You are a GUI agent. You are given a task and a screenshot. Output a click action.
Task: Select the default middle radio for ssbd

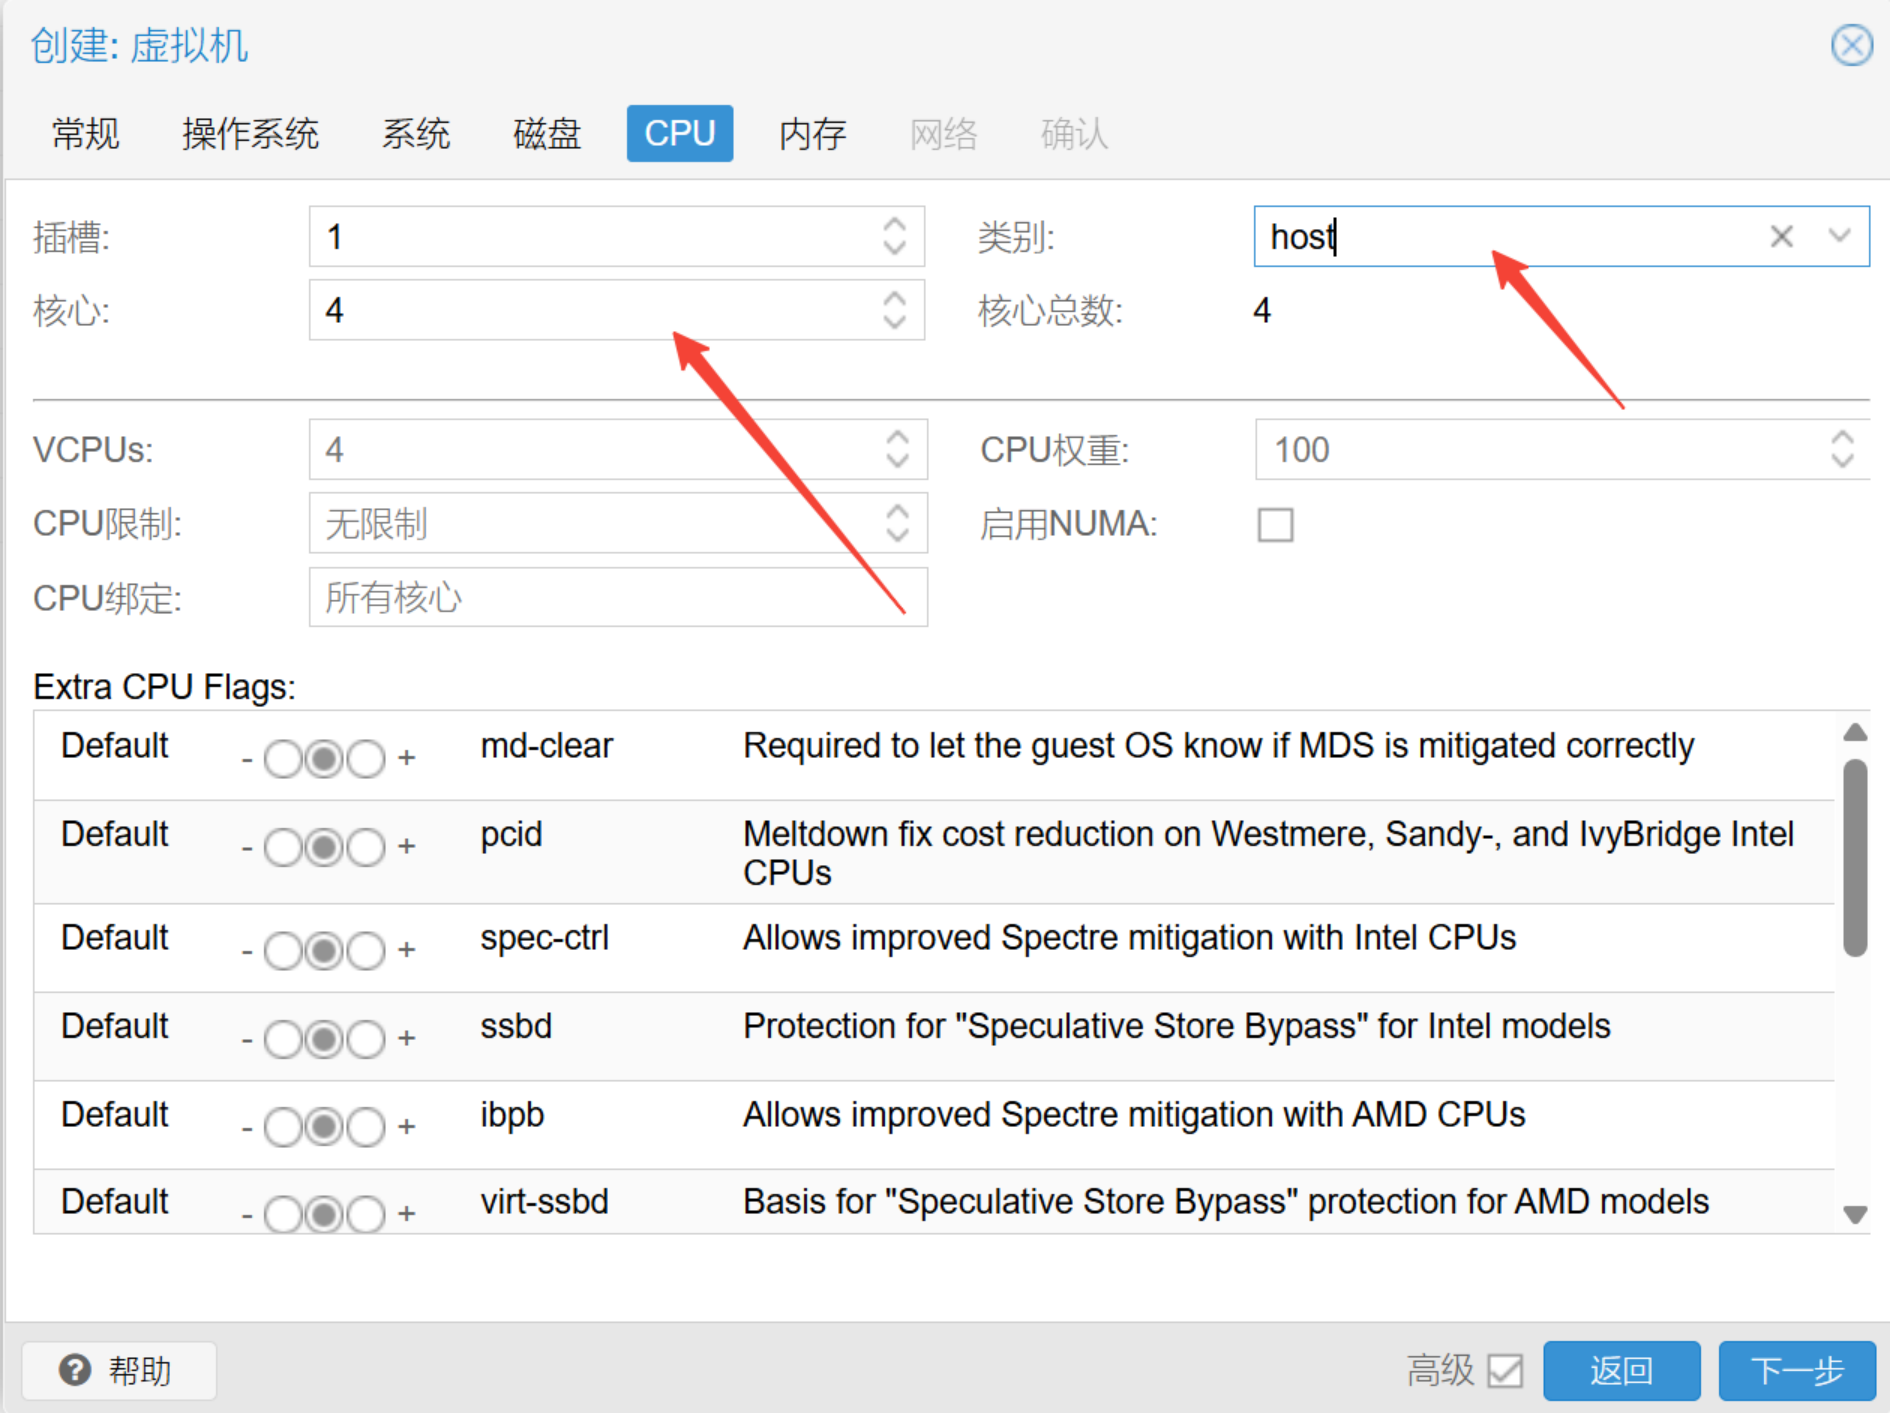[x=324, y=1040]
